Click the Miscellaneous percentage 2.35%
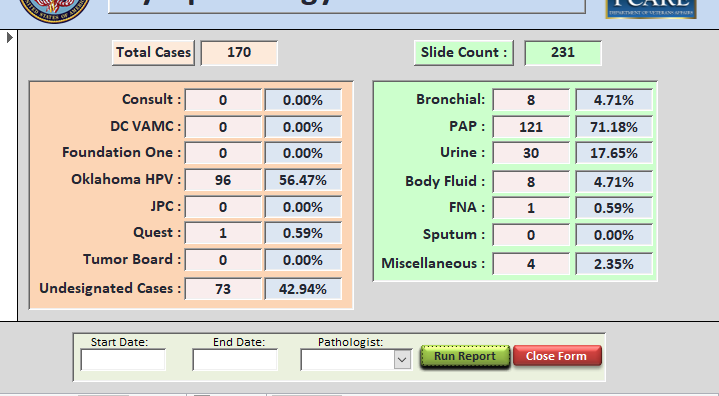Screen dimensions: 719x396 pos(614,264)
